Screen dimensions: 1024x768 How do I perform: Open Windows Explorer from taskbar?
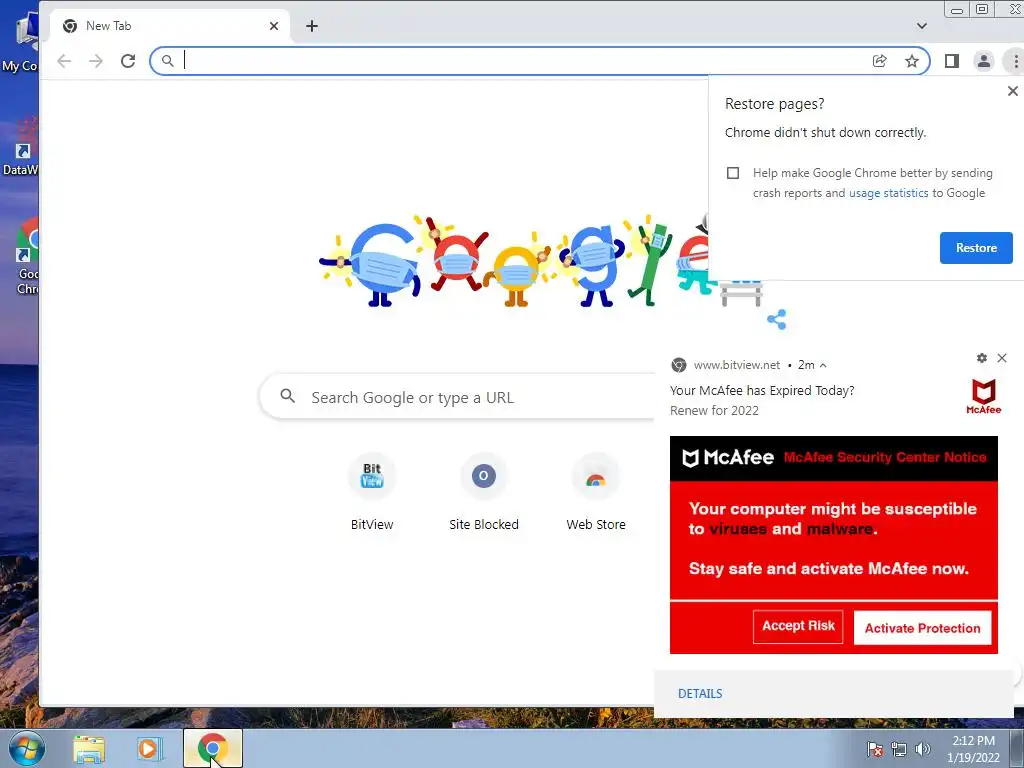click(x=89, y=749)
